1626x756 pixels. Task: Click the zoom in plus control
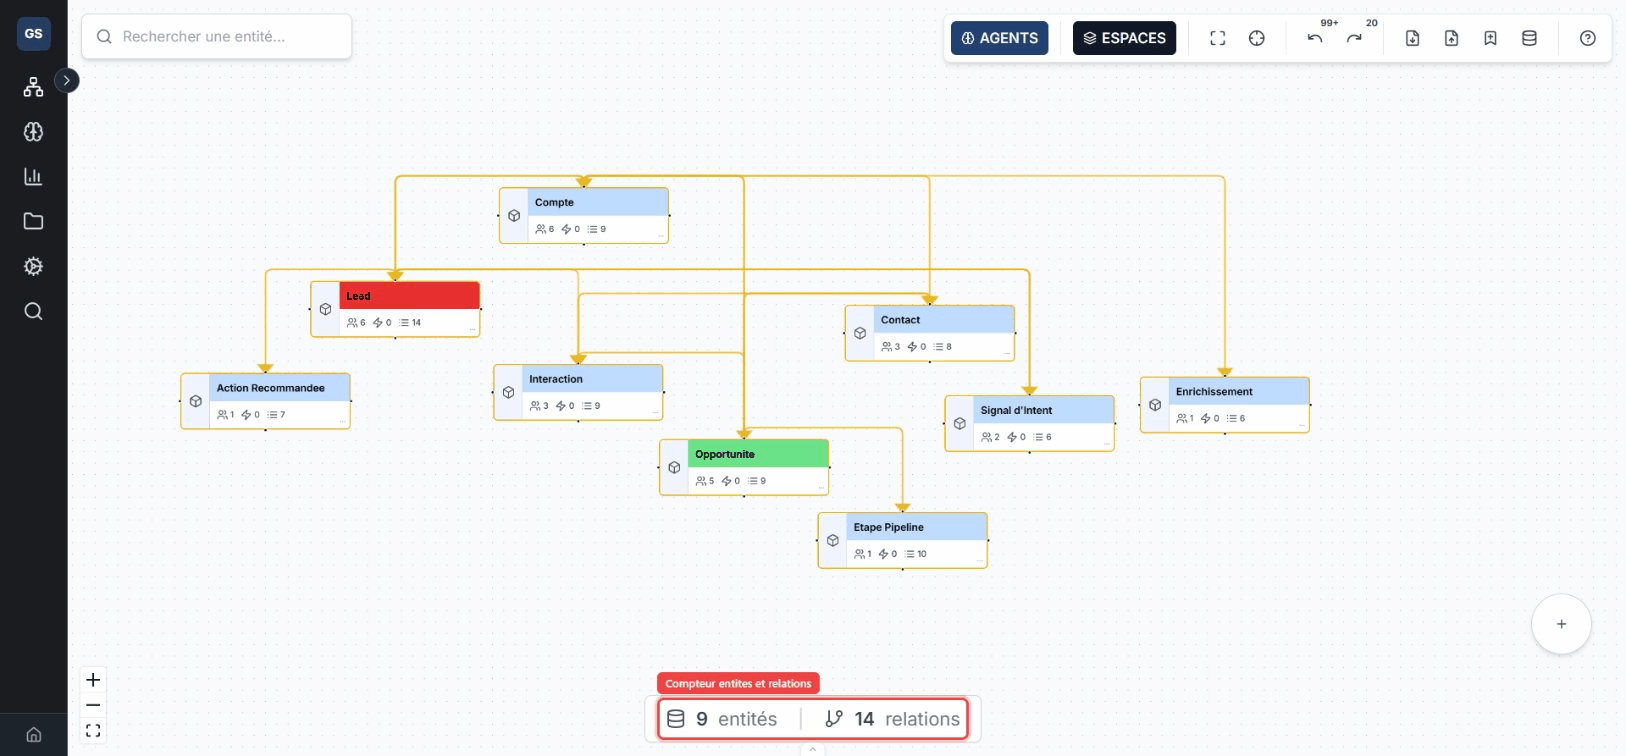click(x=93, y=680)
